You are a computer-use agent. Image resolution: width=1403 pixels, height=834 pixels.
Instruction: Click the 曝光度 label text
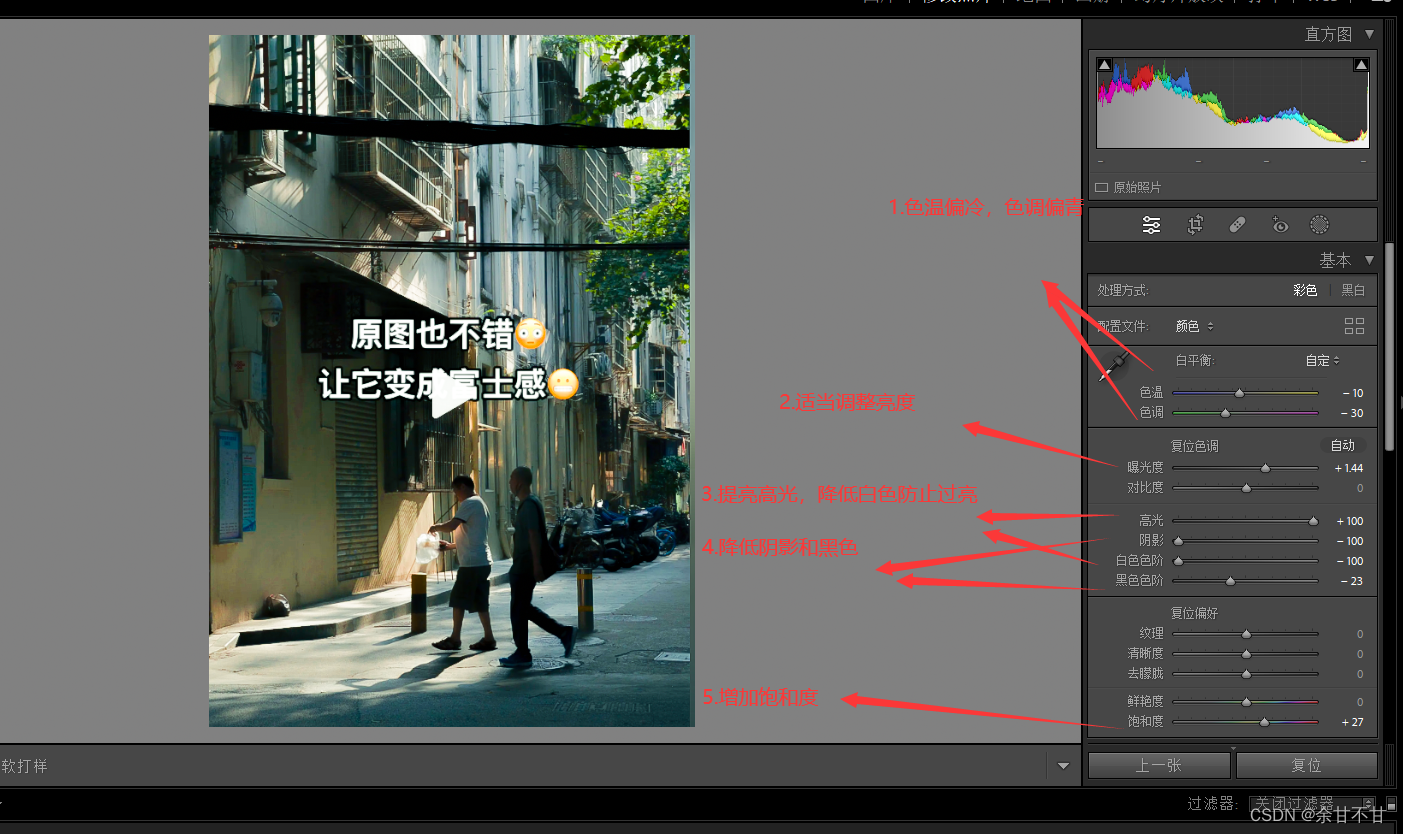coord(1145,468)
